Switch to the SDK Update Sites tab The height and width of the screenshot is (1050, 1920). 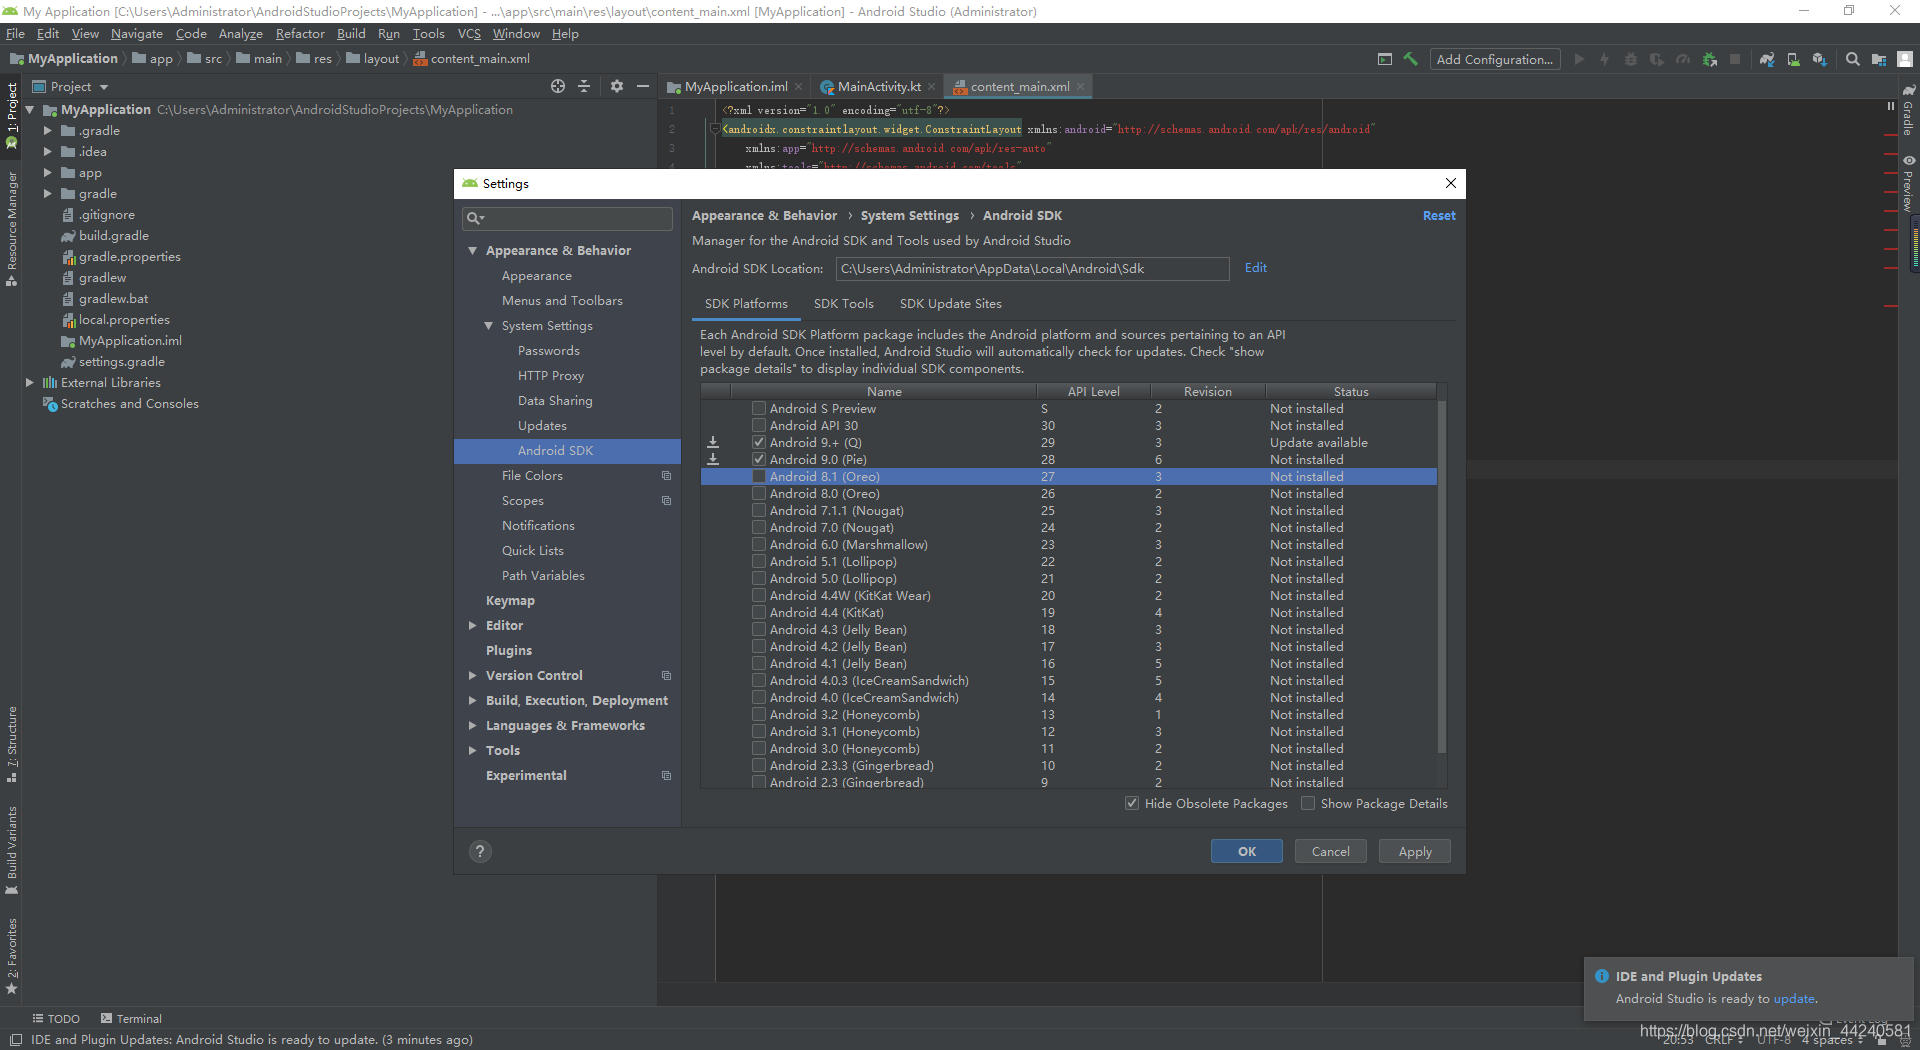click(x=950, y=303)
